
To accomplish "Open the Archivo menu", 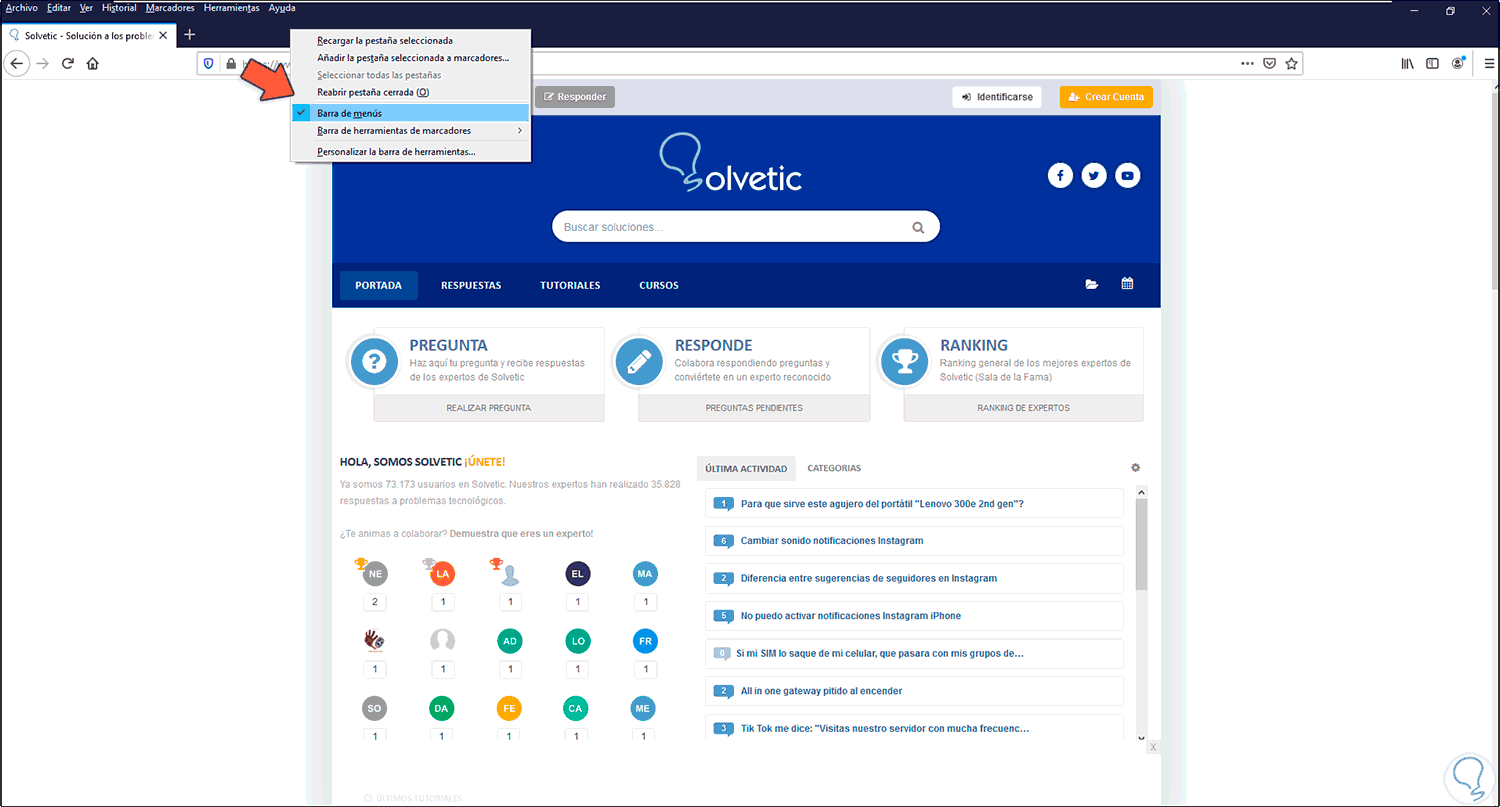I will [x=22, y=8].
